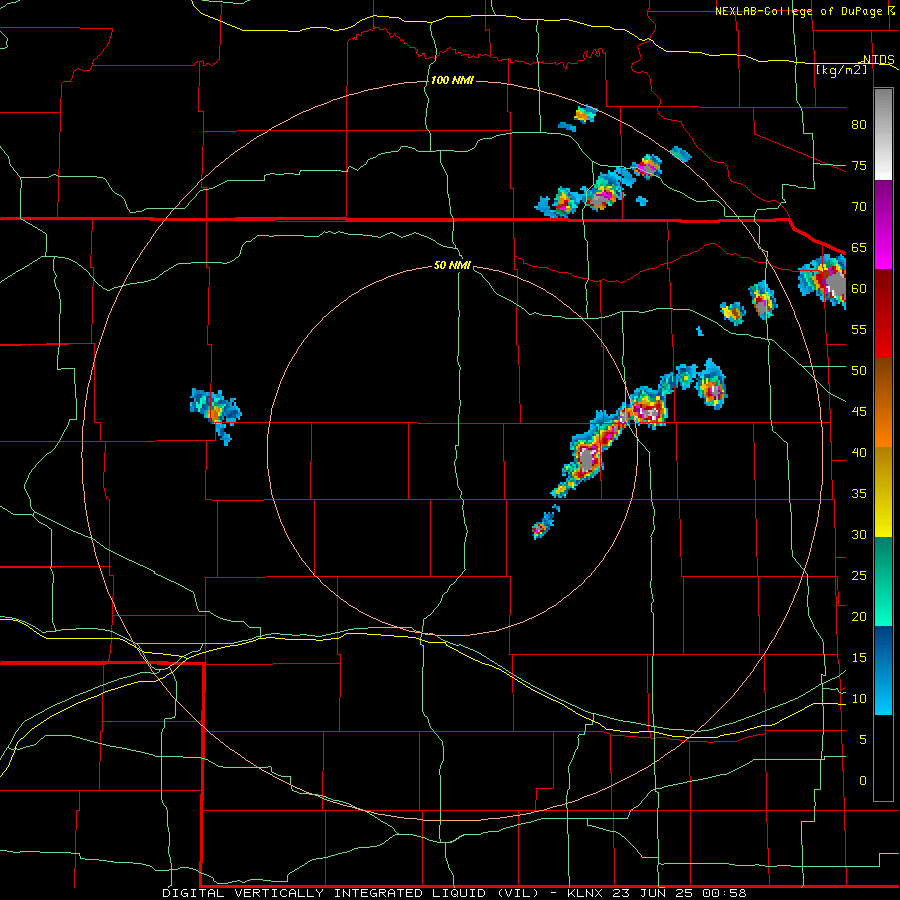The height and width of the screenshot is (900, 900).
Task: Click the 15 value on the scale
Action: click(x=859, y=658)
